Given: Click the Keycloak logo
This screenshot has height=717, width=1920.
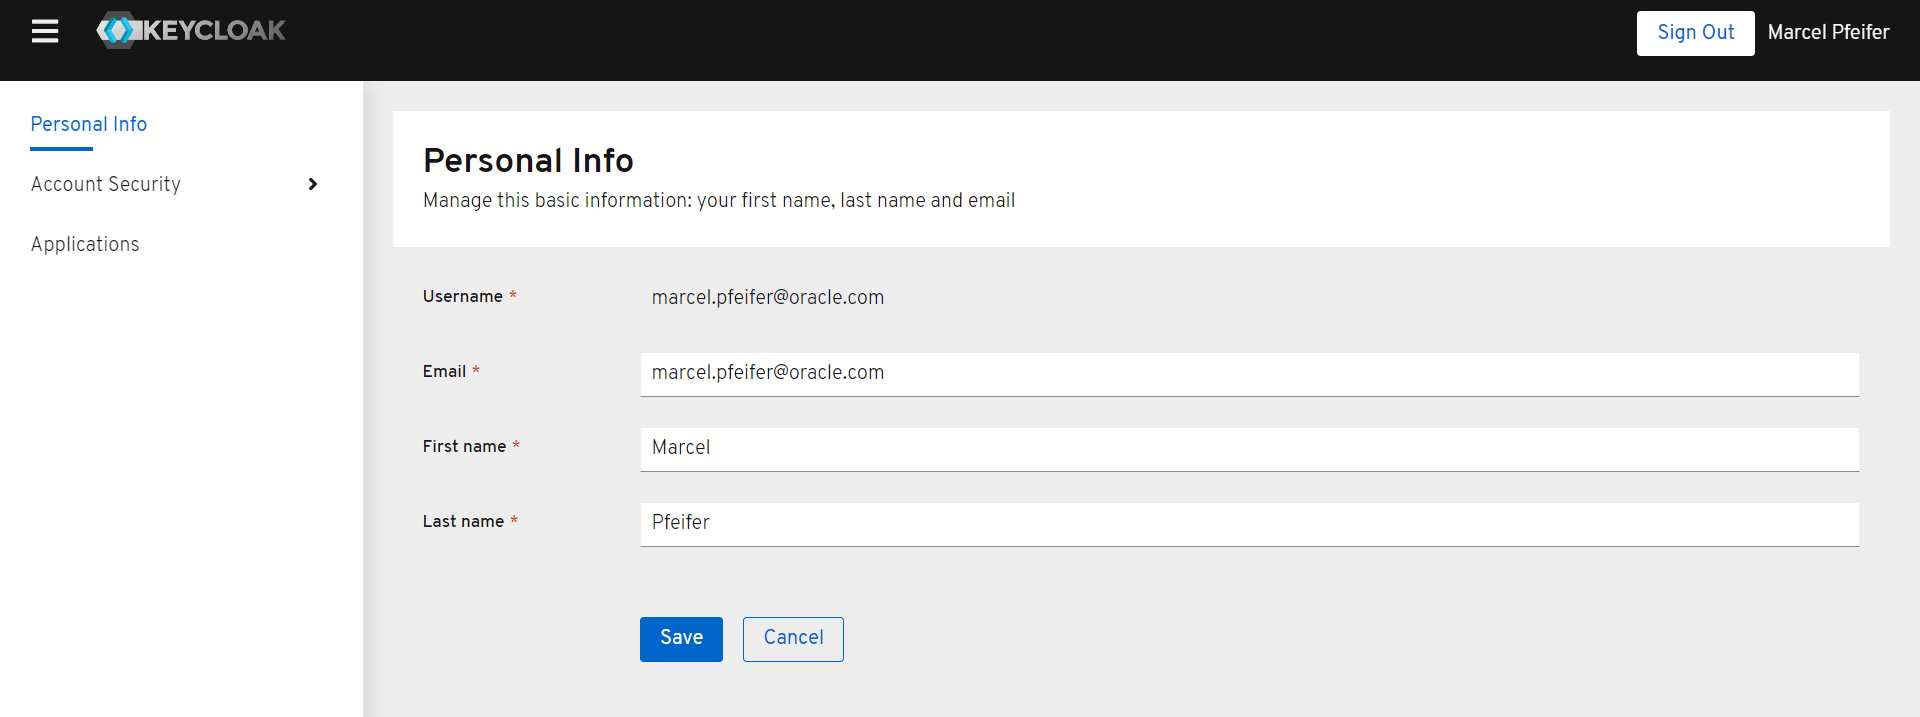Looking at the screenshot, I should tap(191, 31).
